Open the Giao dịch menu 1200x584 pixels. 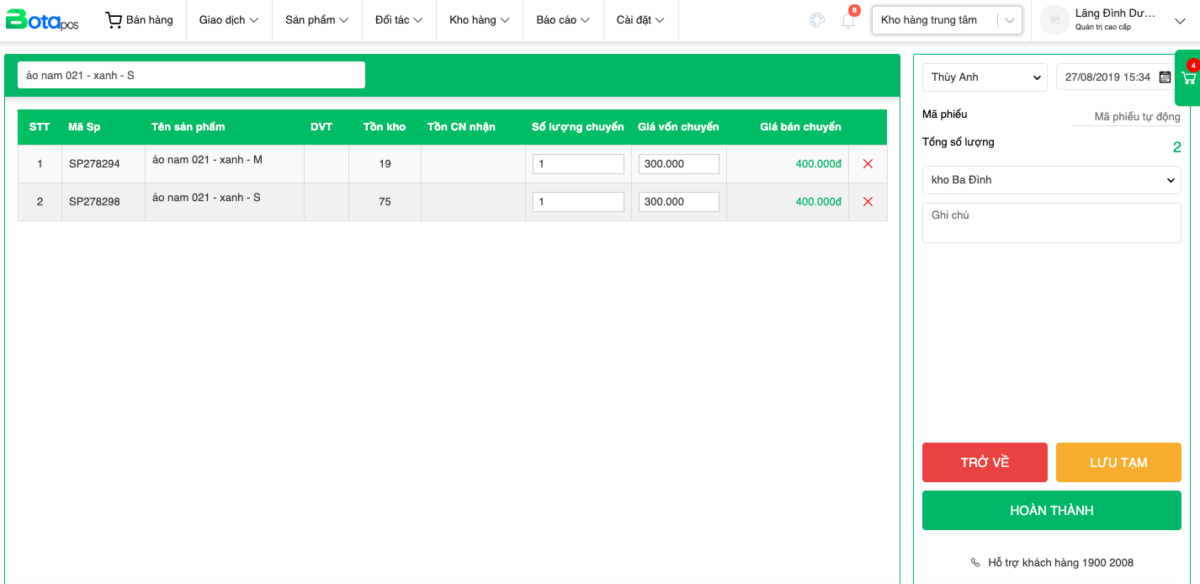coord(228,20)
